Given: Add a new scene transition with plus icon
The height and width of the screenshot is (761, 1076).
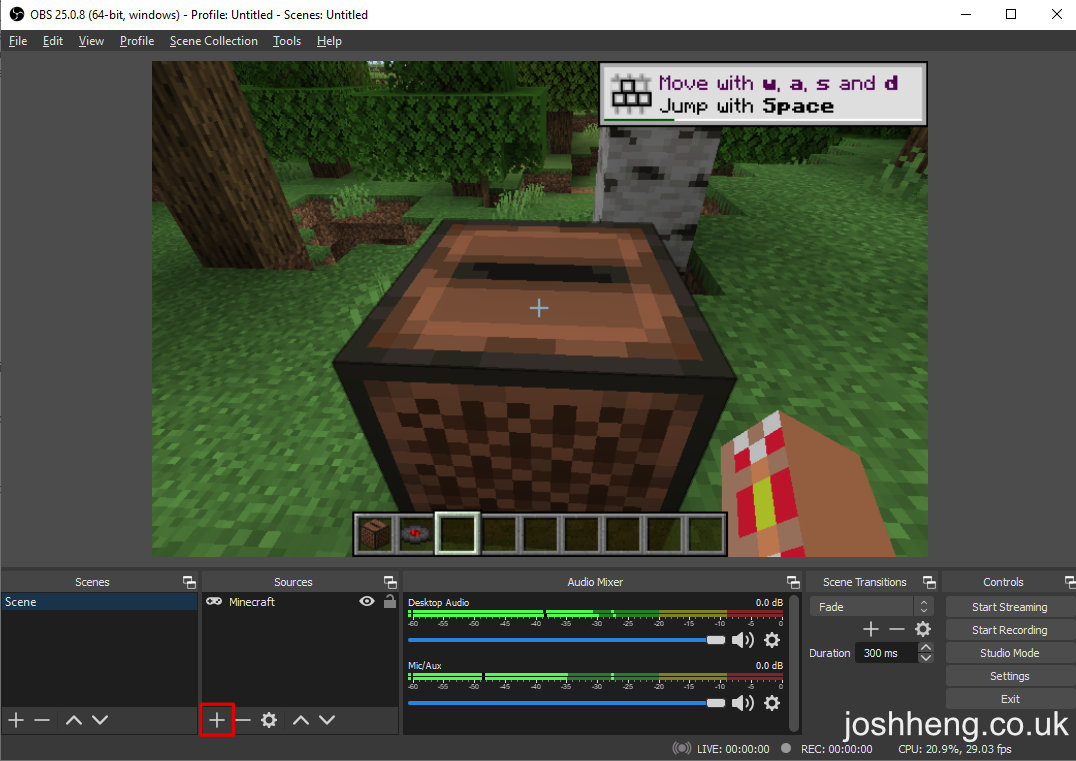Looking at the screenshot, I should [870, 629].
